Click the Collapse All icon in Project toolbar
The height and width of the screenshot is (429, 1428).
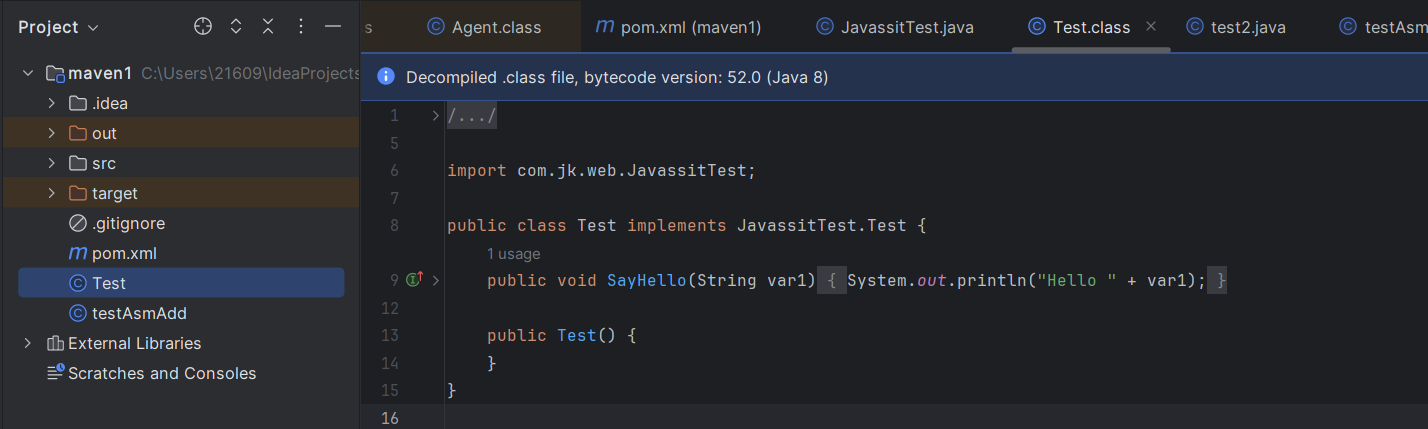click(268, 27)
